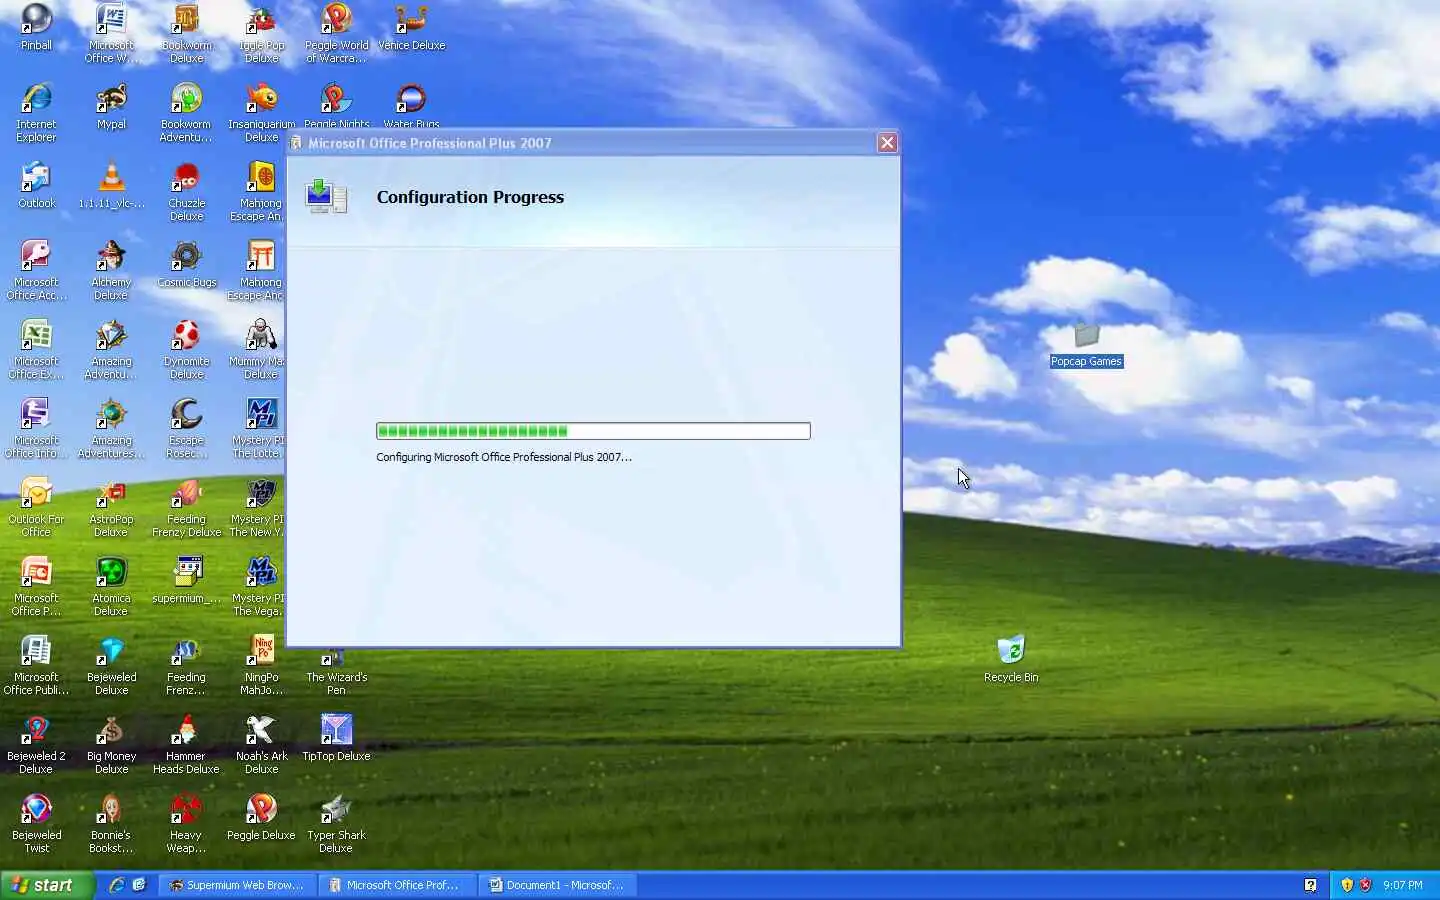
Task: Click Mystery PI The Lottery icon
Action: coord(258,429)
